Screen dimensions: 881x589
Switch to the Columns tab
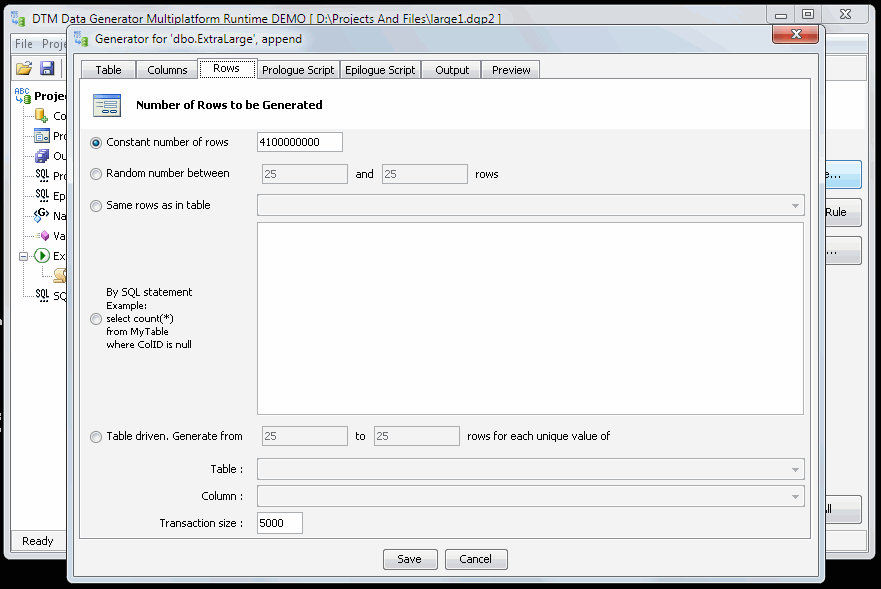[167, 69]
